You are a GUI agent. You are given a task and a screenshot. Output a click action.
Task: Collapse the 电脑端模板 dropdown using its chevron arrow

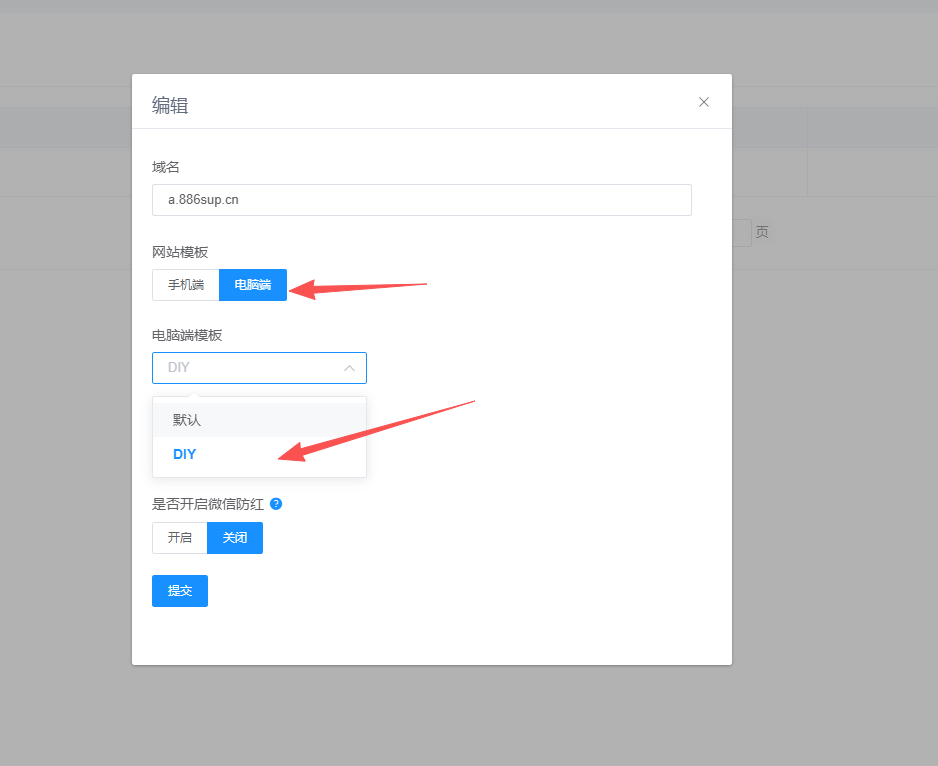349,368
